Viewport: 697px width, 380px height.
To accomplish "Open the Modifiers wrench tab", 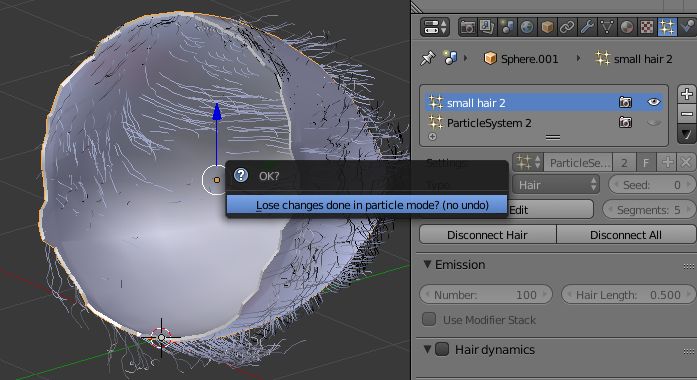I will pos(587,27).
